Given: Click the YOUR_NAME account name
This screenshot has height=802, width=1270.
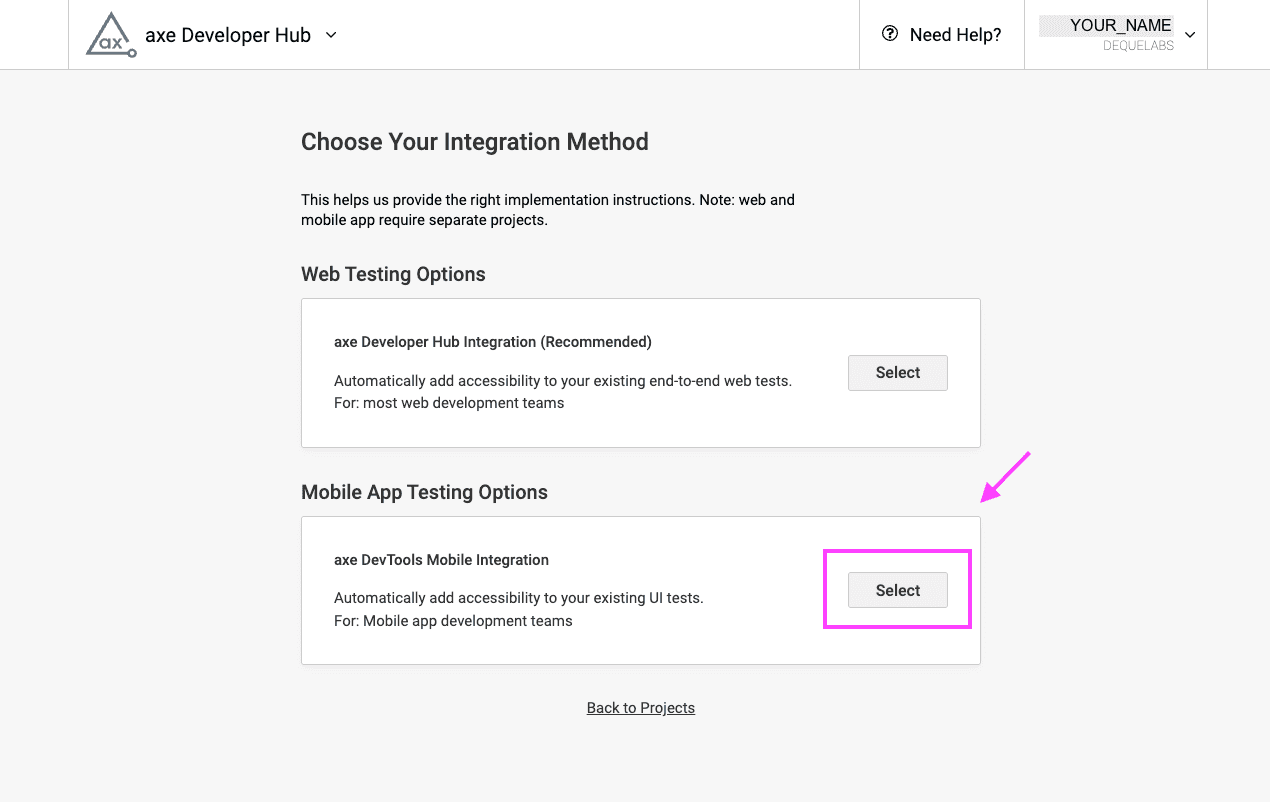Looking at the screenshot, I should coord(1120,26).
